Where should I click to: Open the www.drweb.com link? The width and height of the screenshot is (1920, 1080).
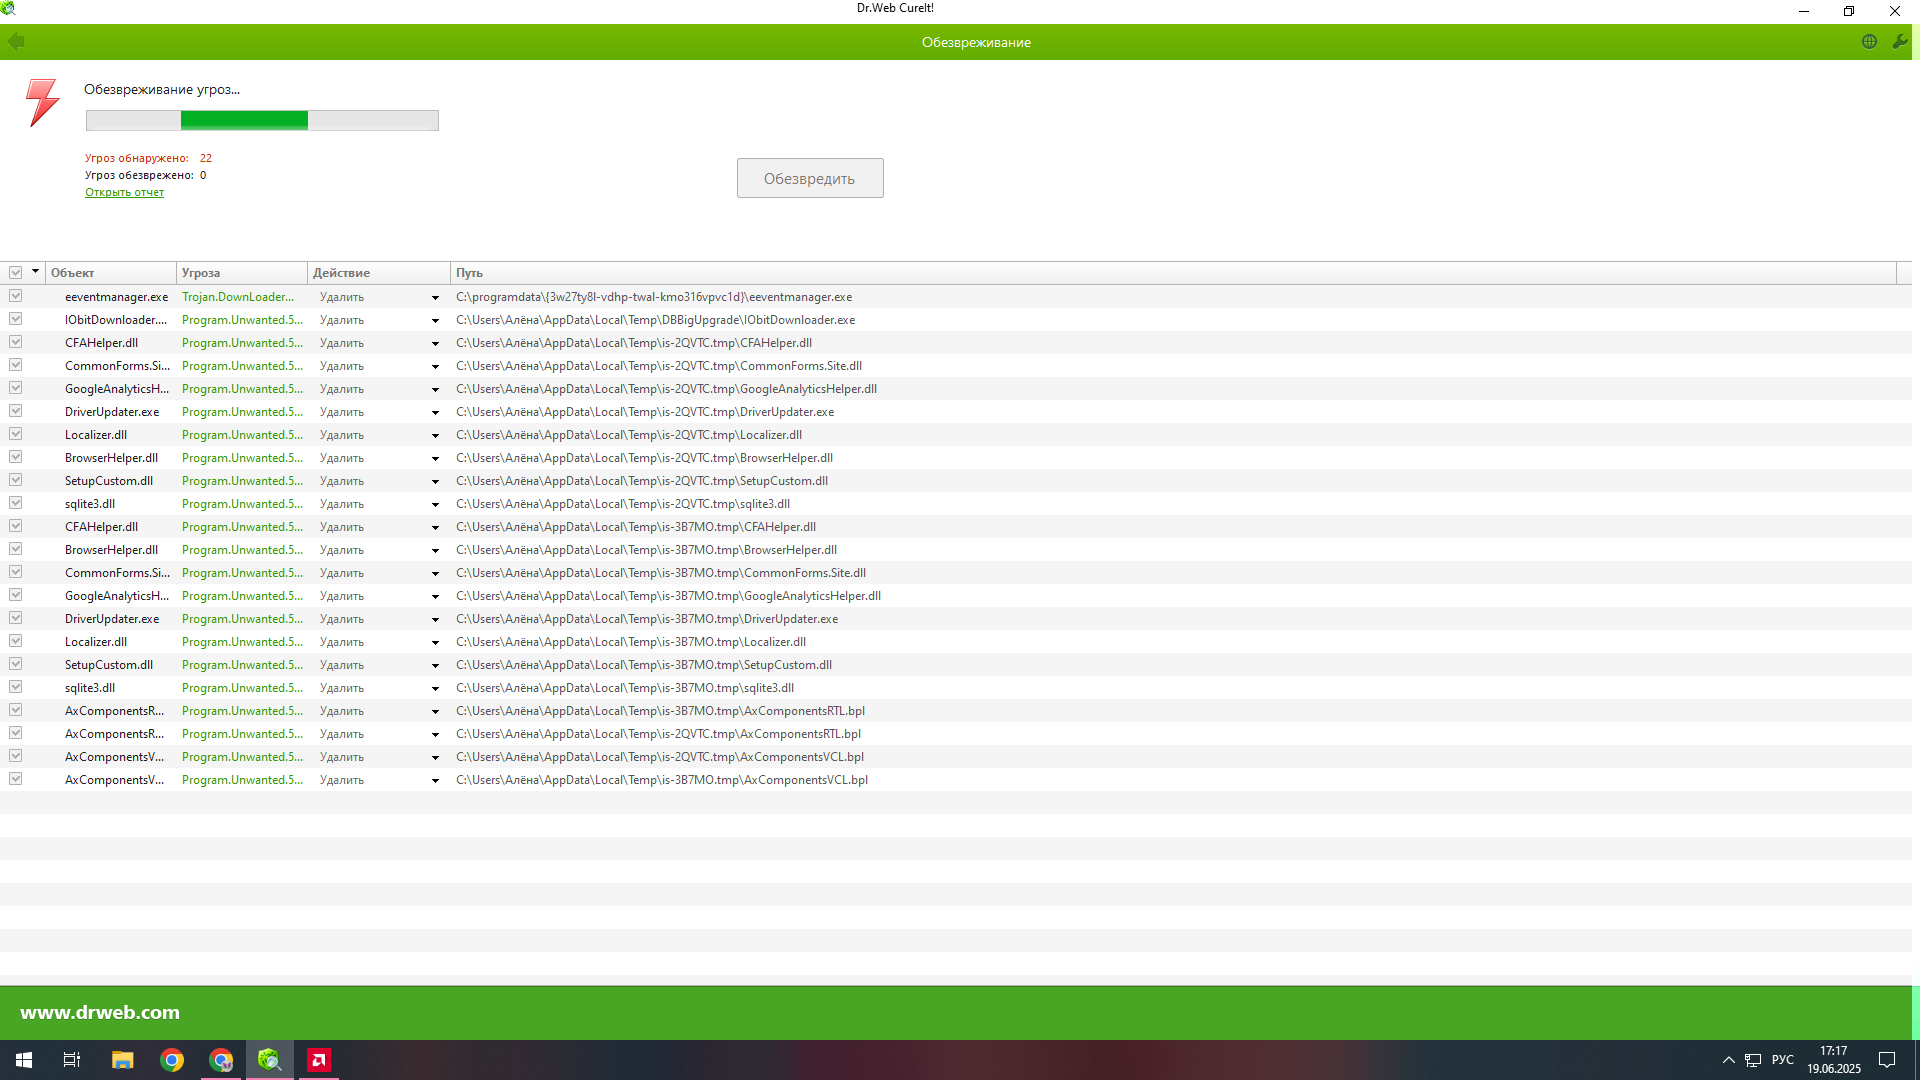pos(100,1012)
